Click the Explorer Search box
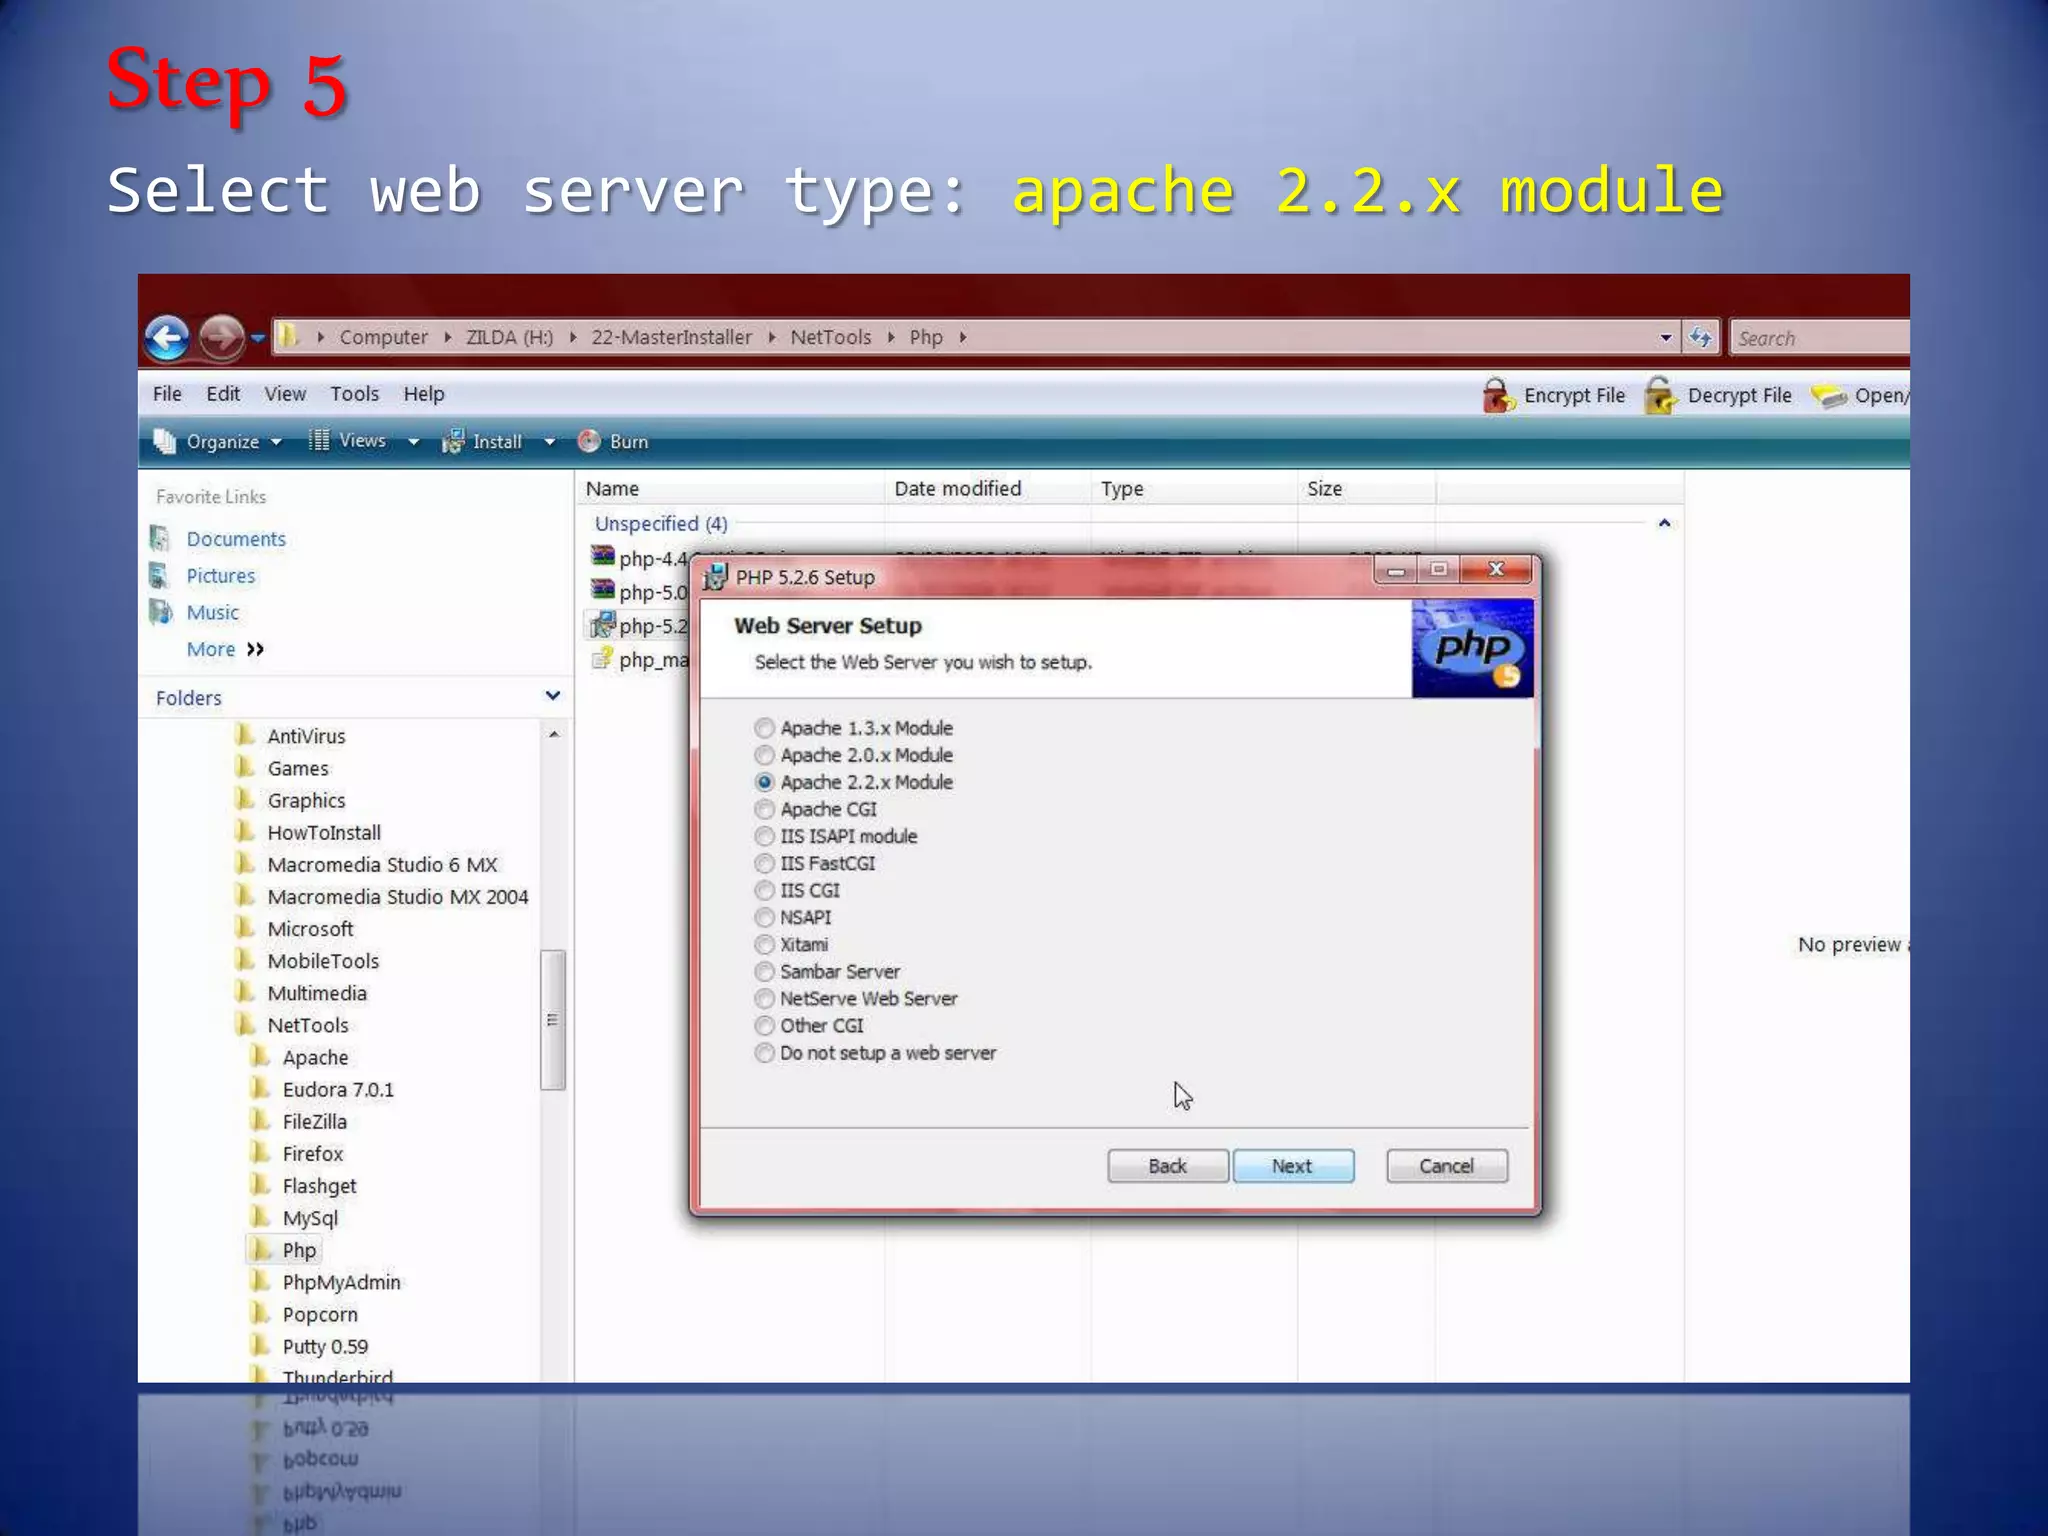This screenshot has height=1536, width=2048. pyautogui.click(x=1820, y=338)
